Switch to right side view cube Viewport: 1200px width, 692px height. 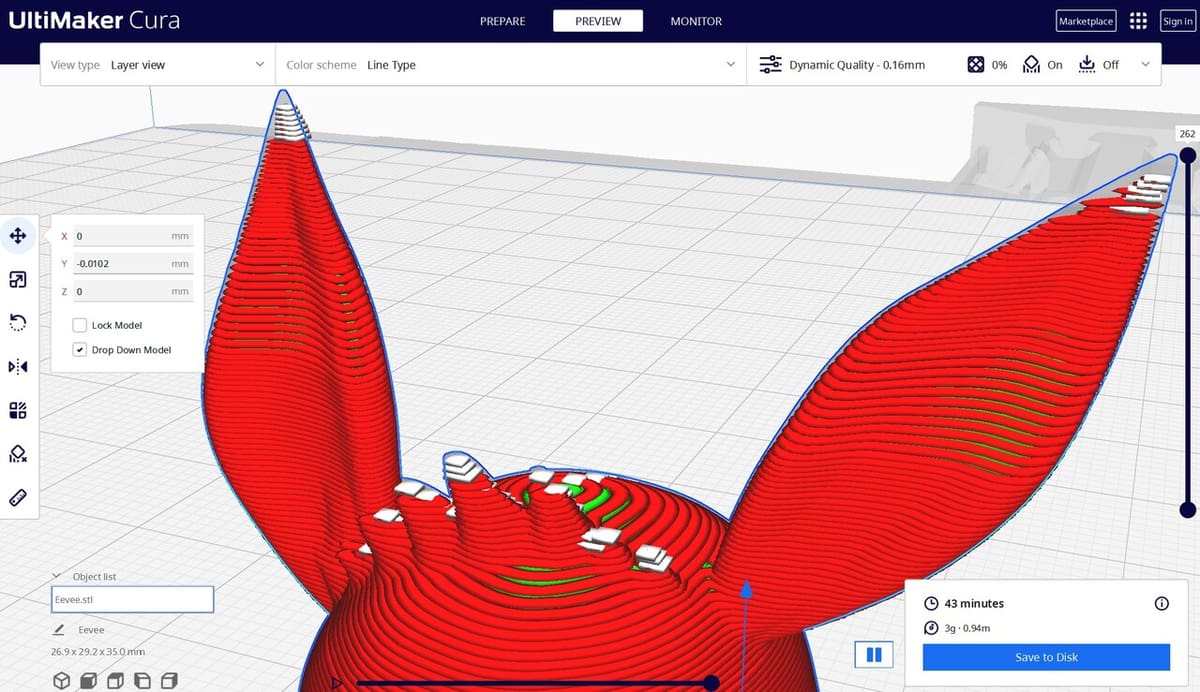tap(169, 681)
